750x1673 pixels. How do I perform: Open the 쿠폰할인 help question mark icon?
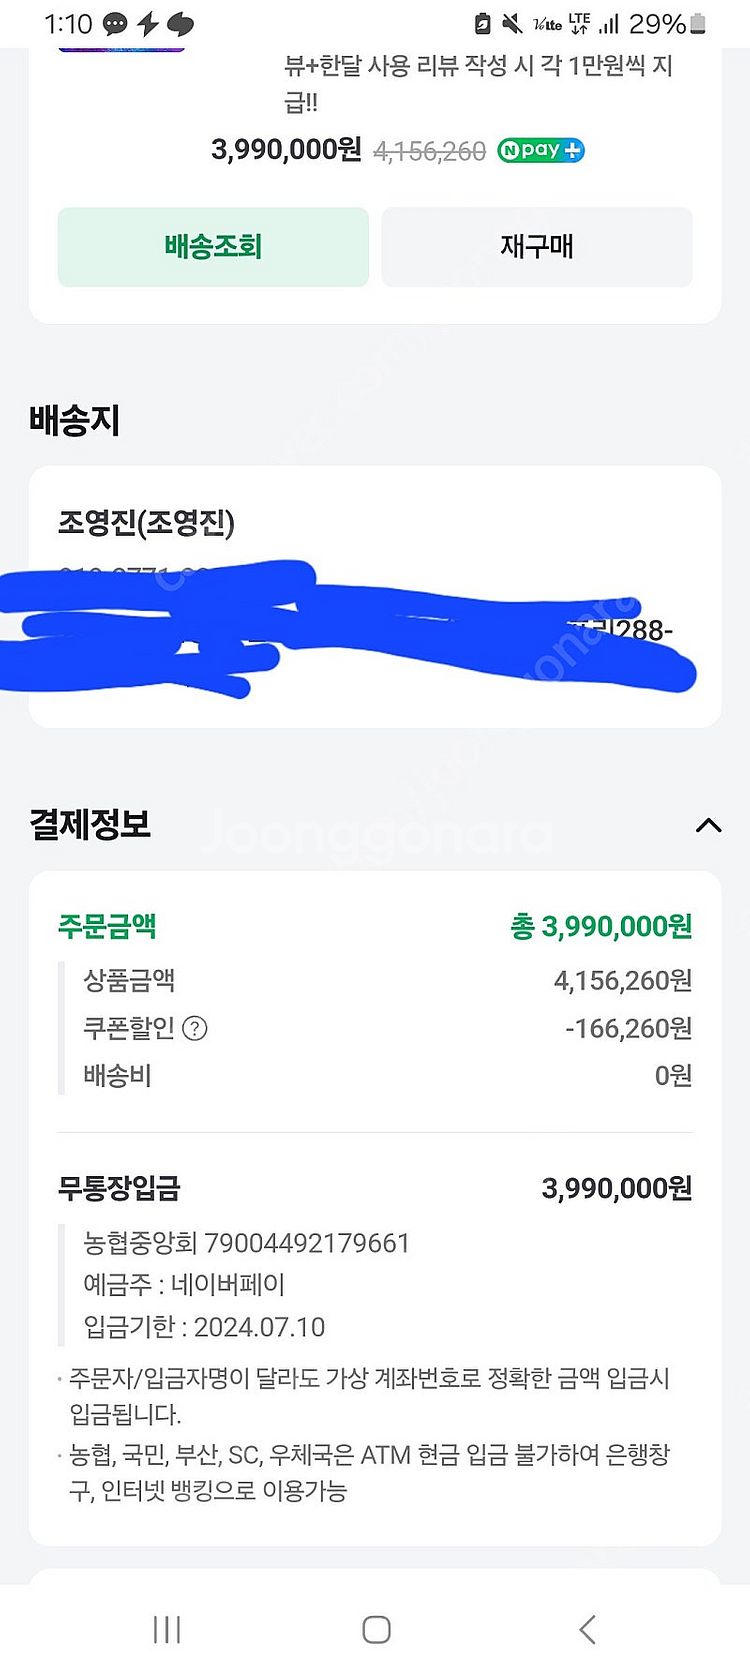coord(196,1028)
